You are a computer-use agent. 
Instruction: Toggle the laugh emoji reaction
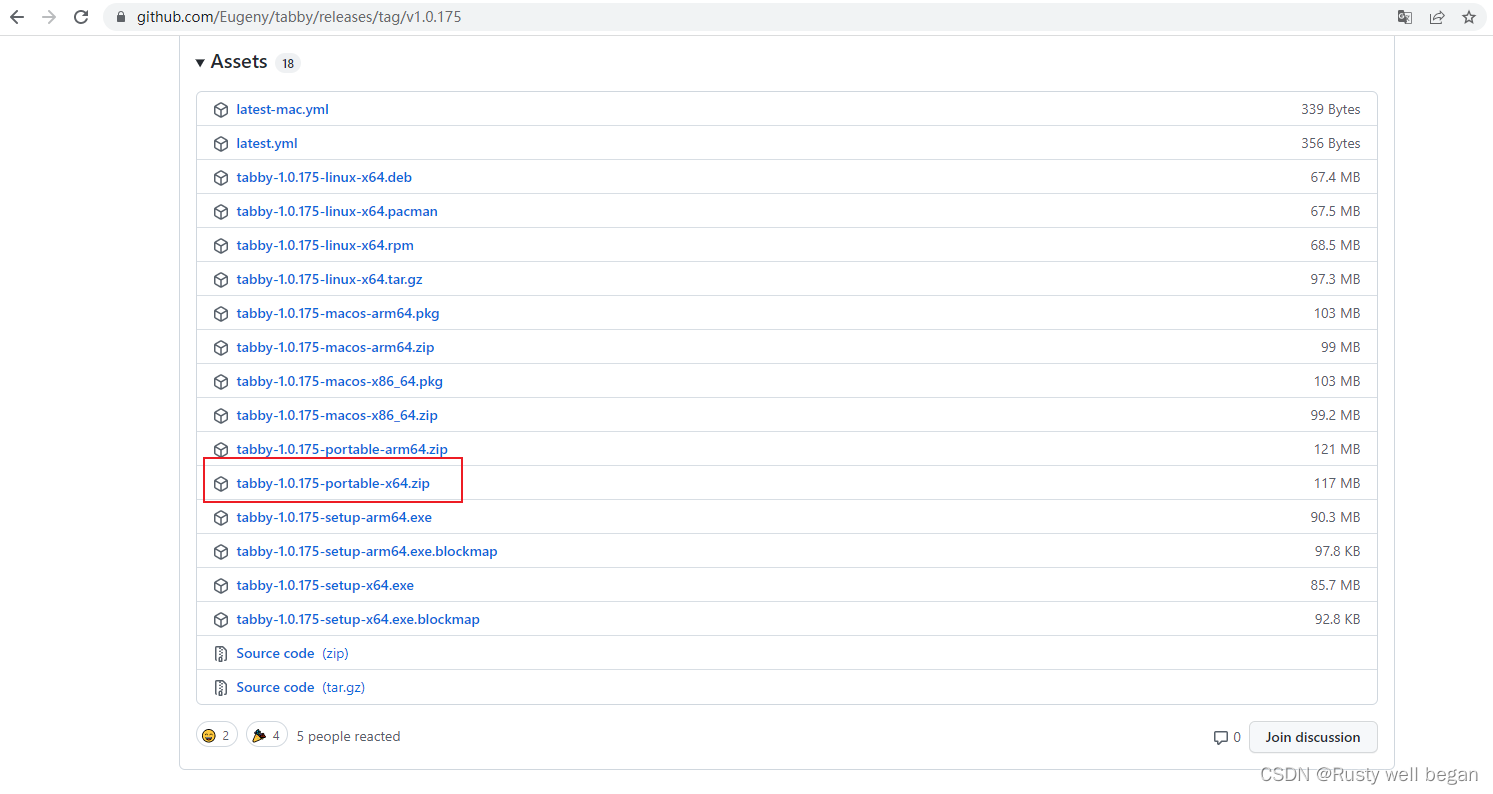[217, 736]
